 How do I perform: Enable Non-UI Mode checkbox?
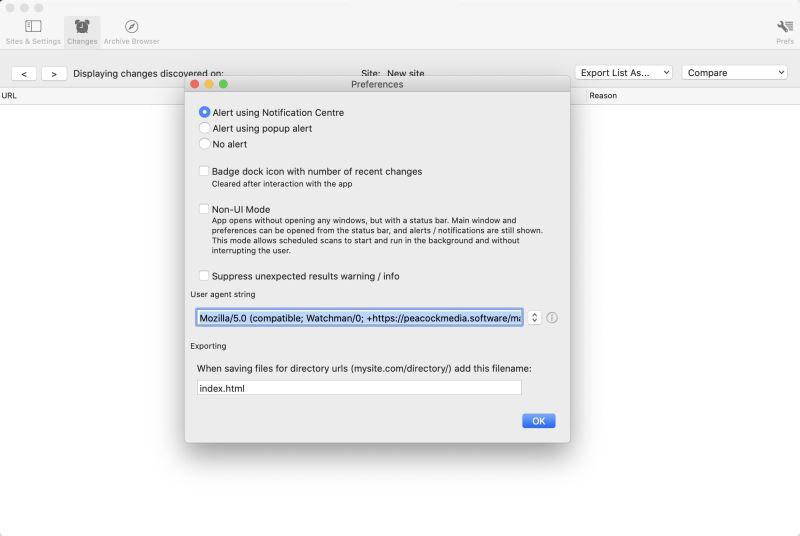(x=204, y=209)
